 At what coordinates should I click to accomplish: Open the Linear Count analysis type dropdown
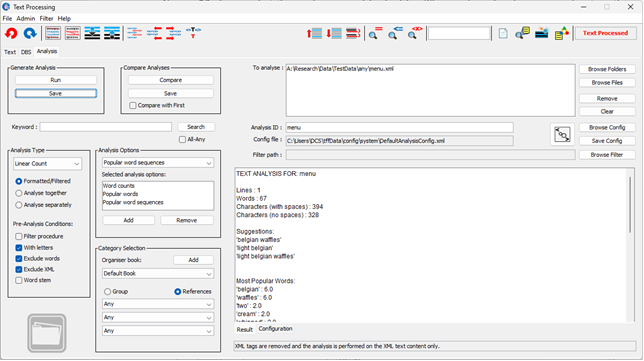47,163
